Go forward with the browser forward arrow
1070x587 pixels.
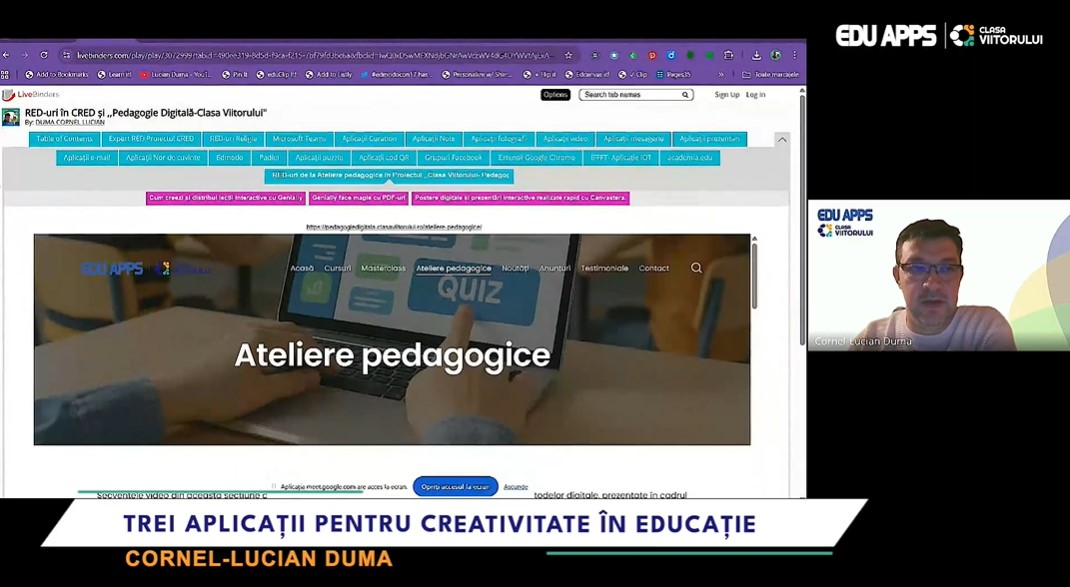pos(25,55)
